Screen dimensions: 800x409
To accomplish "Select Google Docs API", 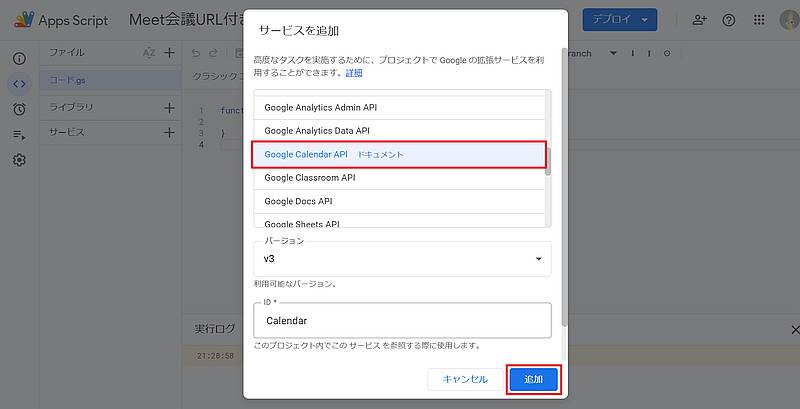I will tap(399, 201).
